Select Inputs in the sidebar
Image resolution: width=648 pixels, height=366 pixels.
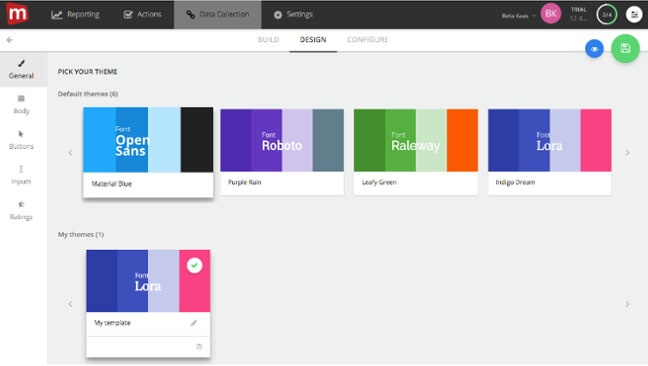click(x=21, y=175)
